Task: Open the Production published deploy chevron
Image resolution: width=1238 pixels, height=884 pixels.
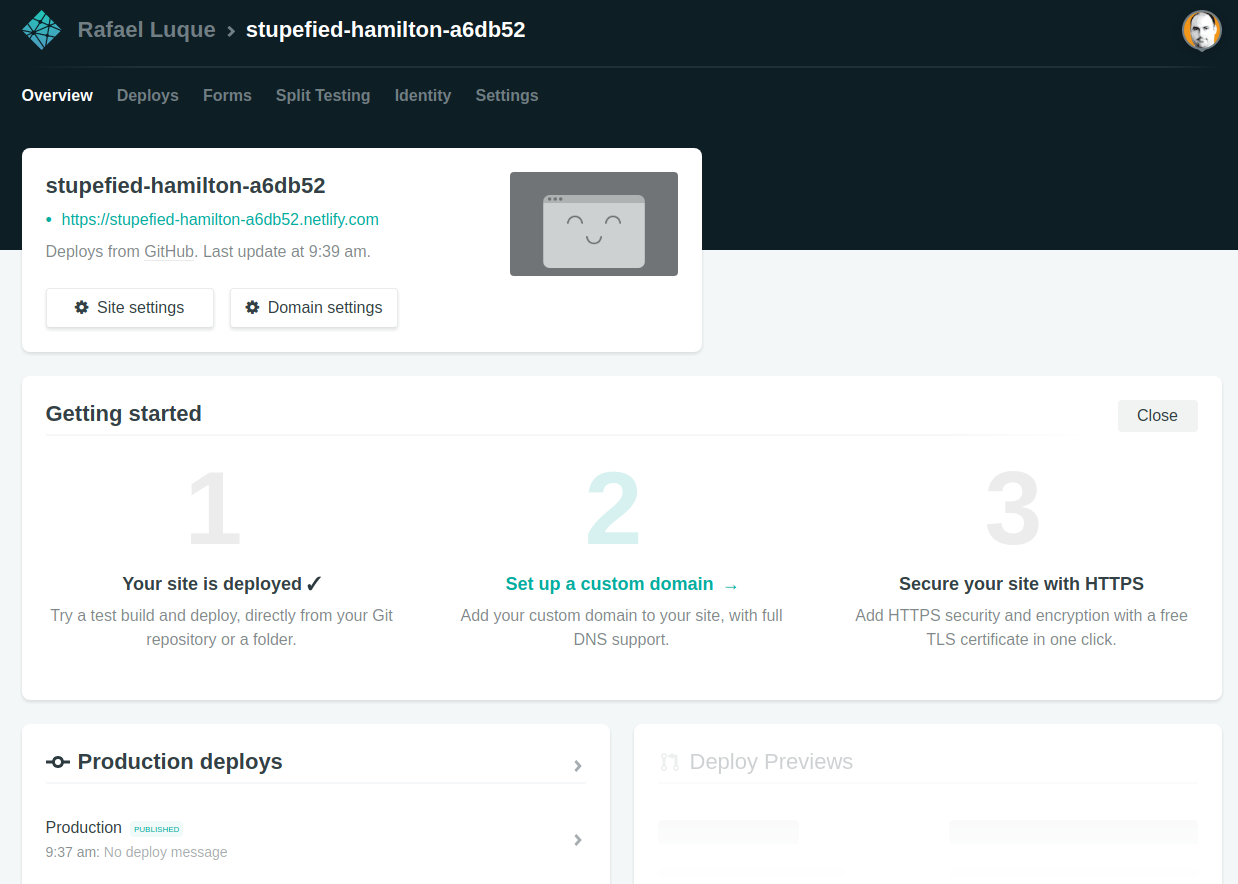Action: (578, 840)
